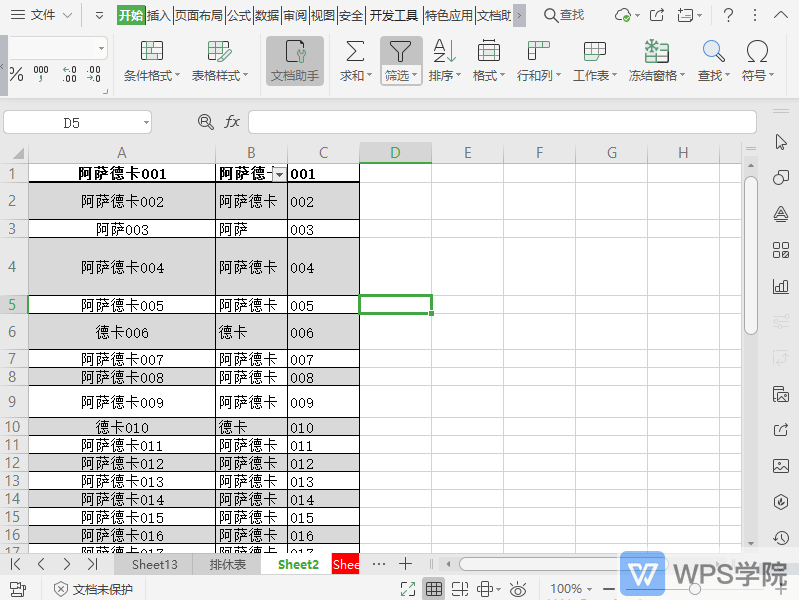This screenshot has height=600, width=799.
Task: Click the fx insert function icon
Action: pos(232,122)
